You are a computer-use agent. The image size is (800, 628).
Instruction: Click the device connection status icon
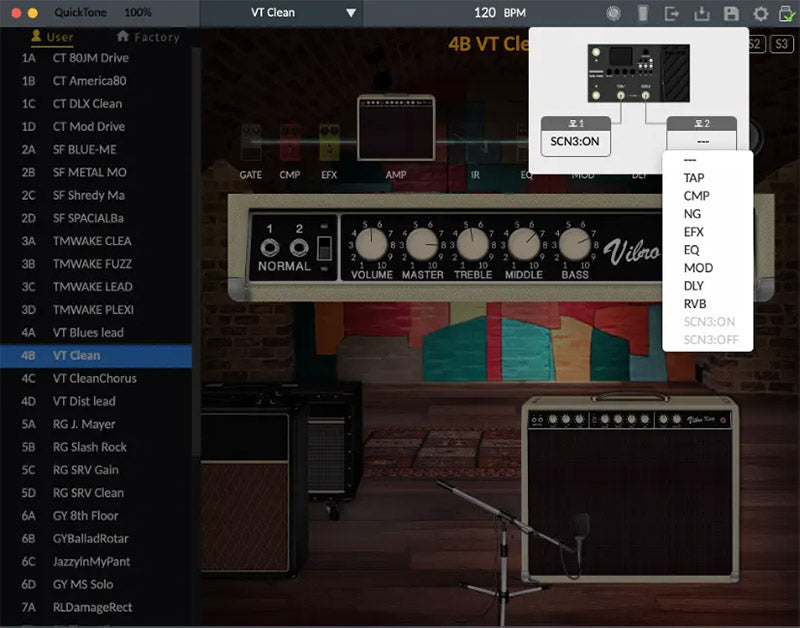coord(788,13)
